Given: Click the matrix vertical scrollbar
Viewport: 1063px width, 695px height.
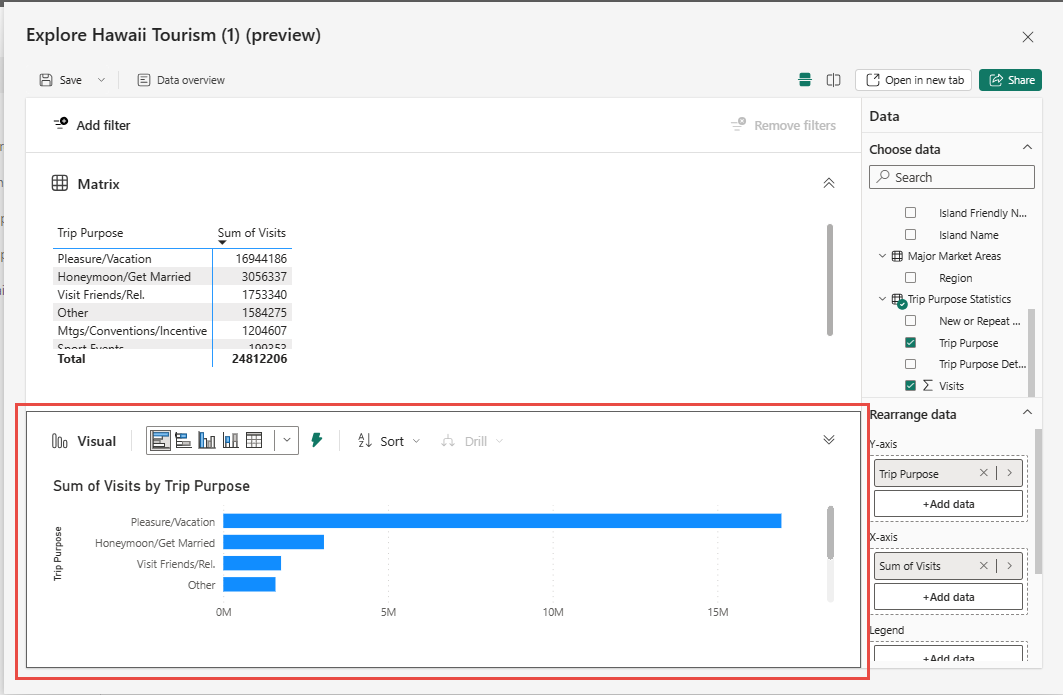Looking at the screenshot, I should 830,279.
